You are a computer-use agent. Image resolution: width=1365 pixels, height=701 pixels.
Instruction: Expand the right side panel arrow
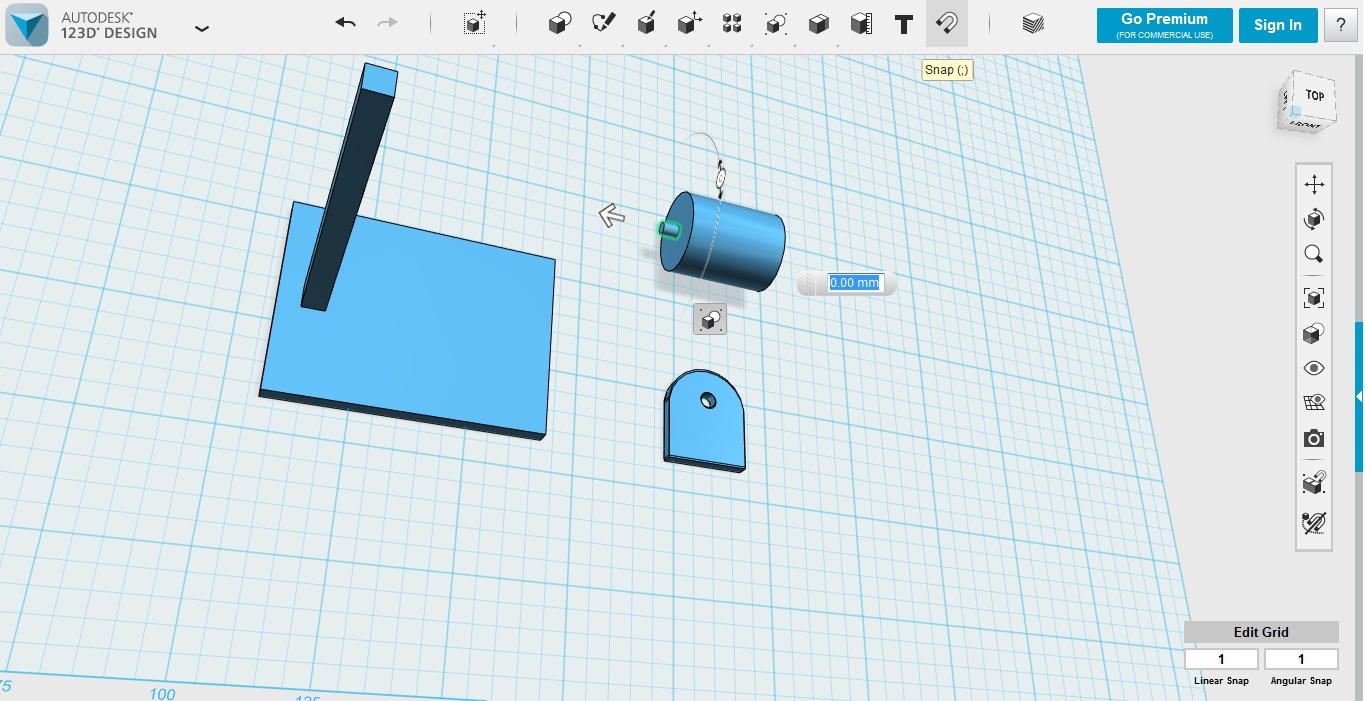pyautogui.click(x=1359, y=396)
